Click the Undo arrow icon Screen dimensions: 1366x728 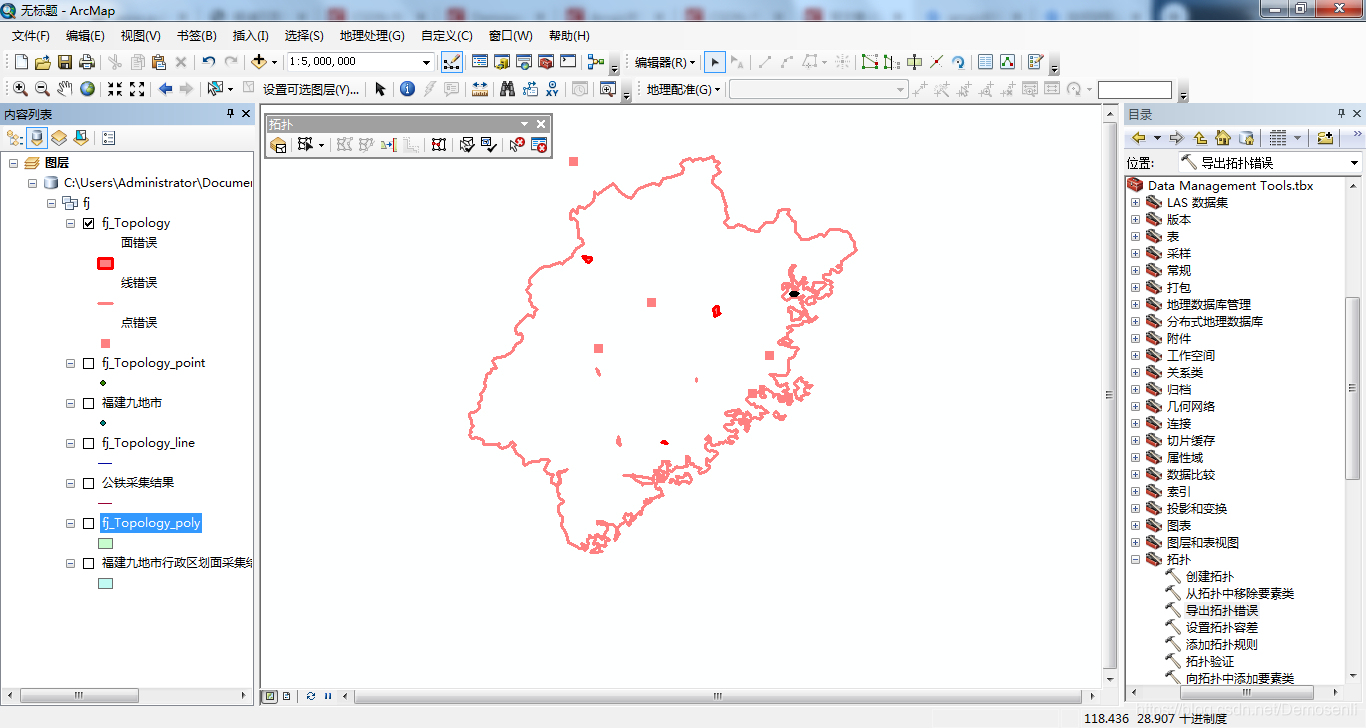[x=208, y=62]
